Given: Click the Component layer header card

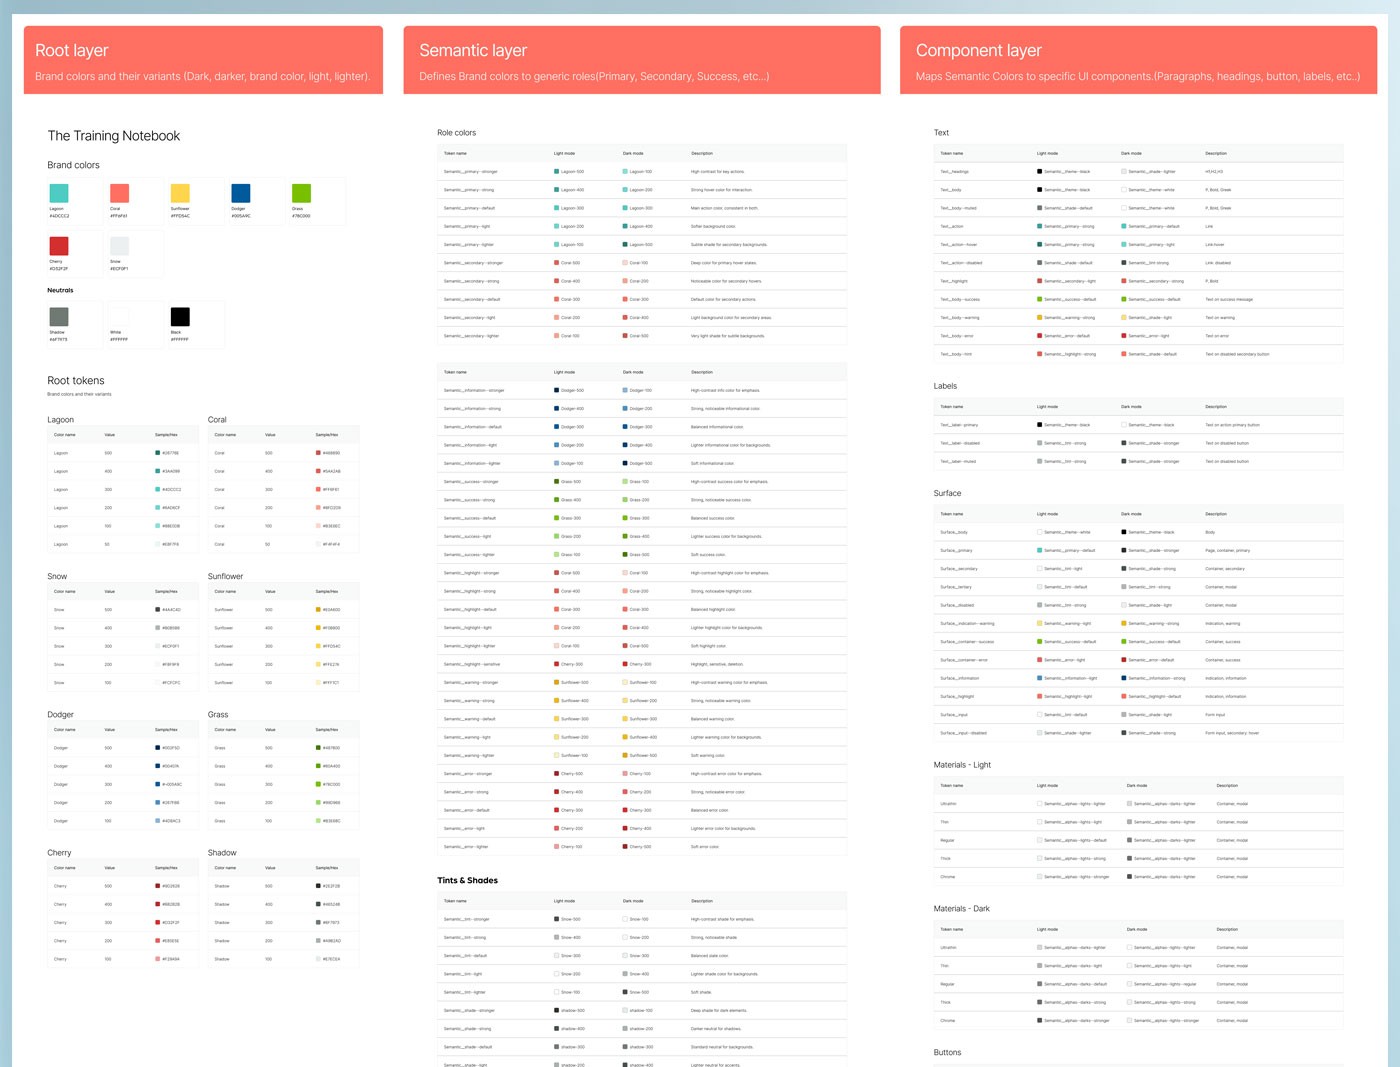Looking at the screenshot, I should [x=1138, y=60].
